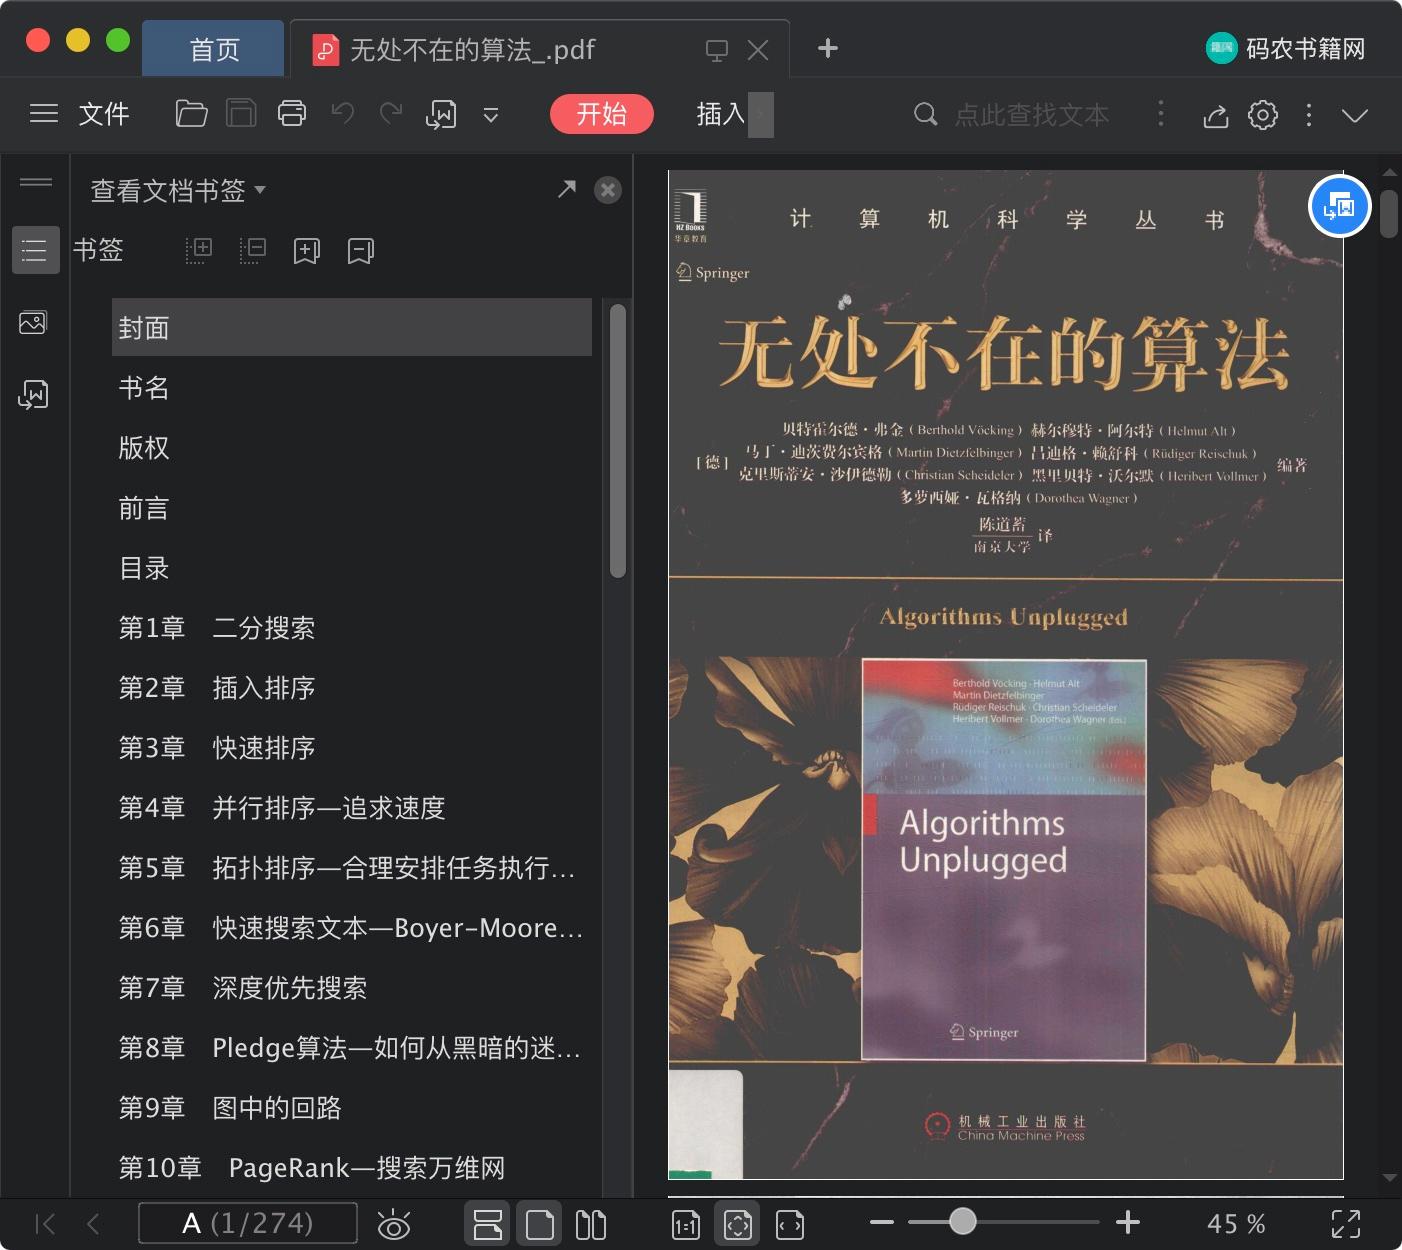Toggle fit page zoom

(x=738, y=1224)
